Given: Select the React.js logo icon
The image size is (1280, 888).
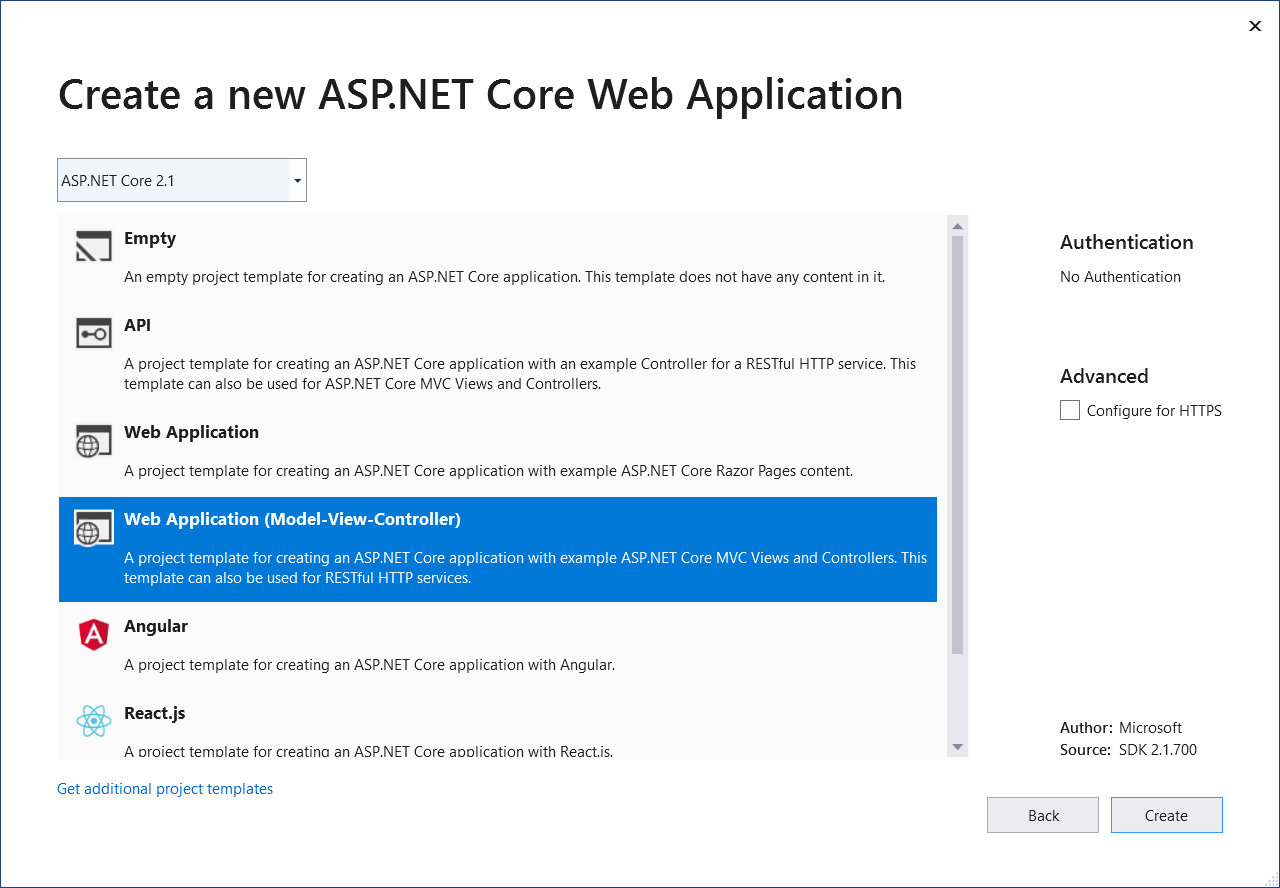Looking at the screenshot, I should tap(93, 721).
